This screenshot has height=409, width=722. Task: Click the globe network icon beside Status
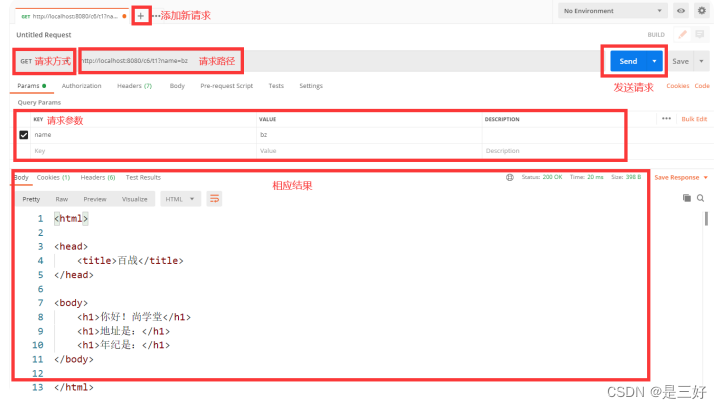510,177
